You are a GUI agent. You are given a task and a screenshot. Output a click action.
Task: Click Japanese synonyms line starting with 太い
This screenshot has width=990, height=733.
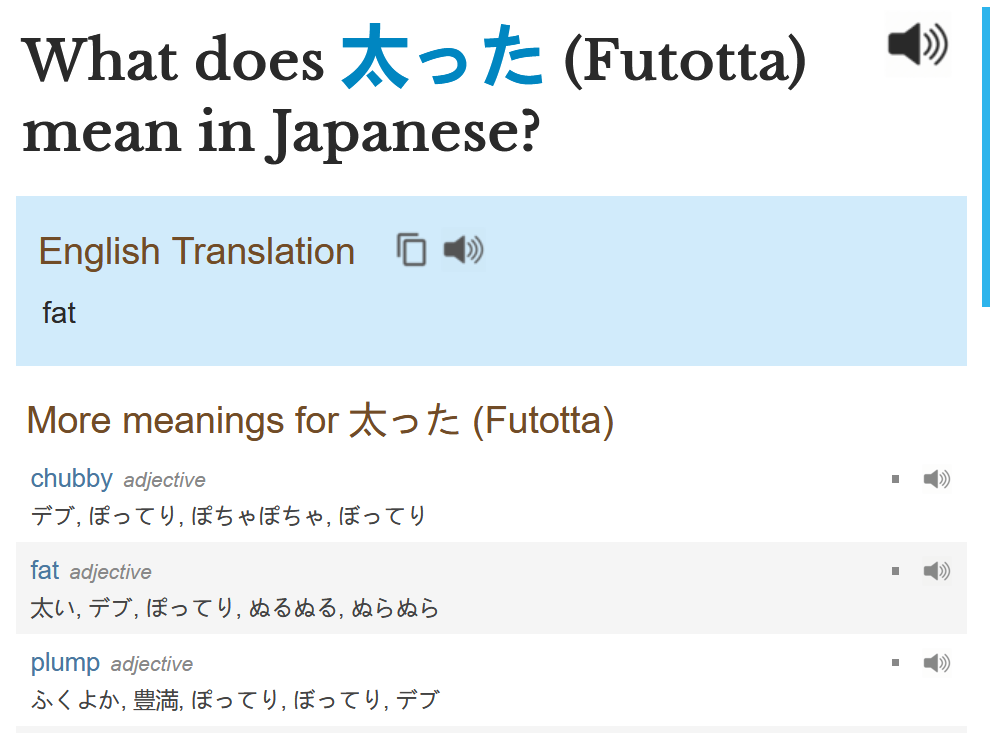point(235,608)
